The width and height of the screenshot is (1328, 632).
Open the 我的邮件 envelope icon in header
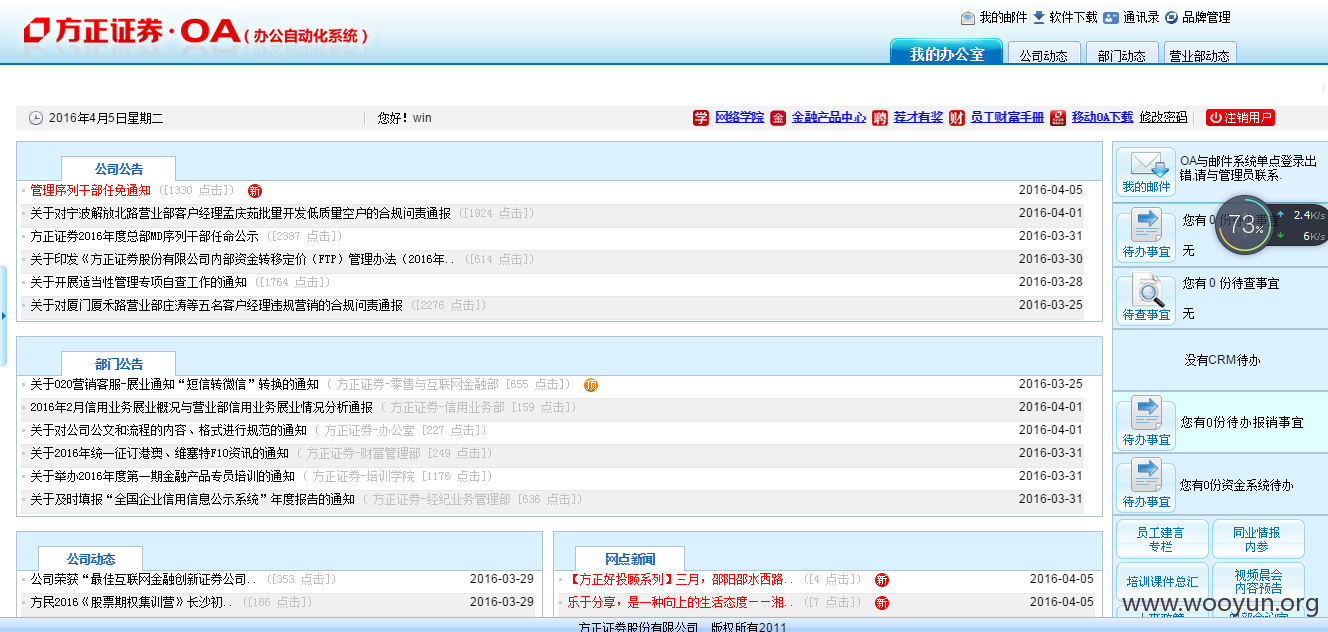click(x=967, y=17)
